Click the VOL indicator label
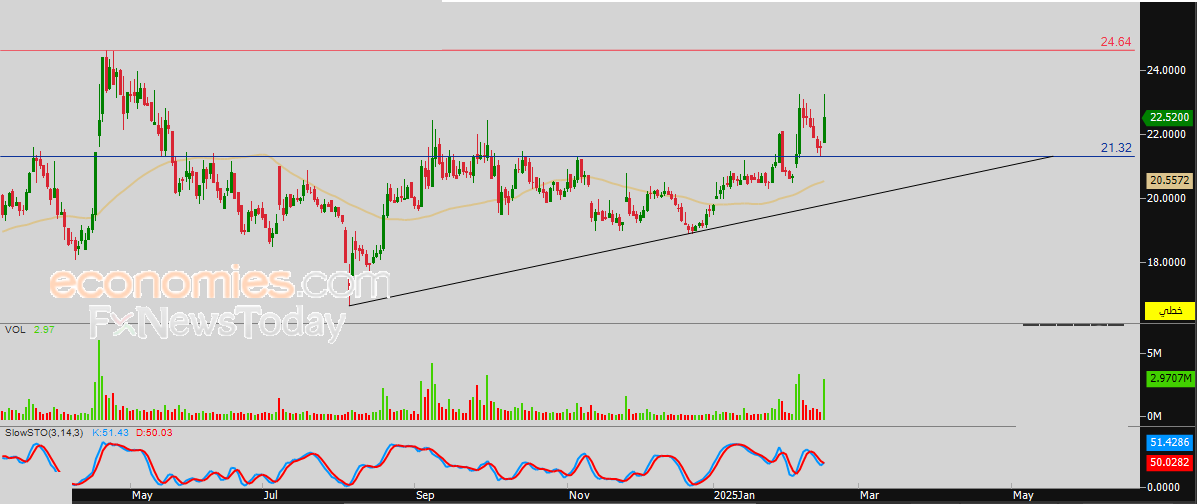 pyautogui.click(x=14, y=330)
